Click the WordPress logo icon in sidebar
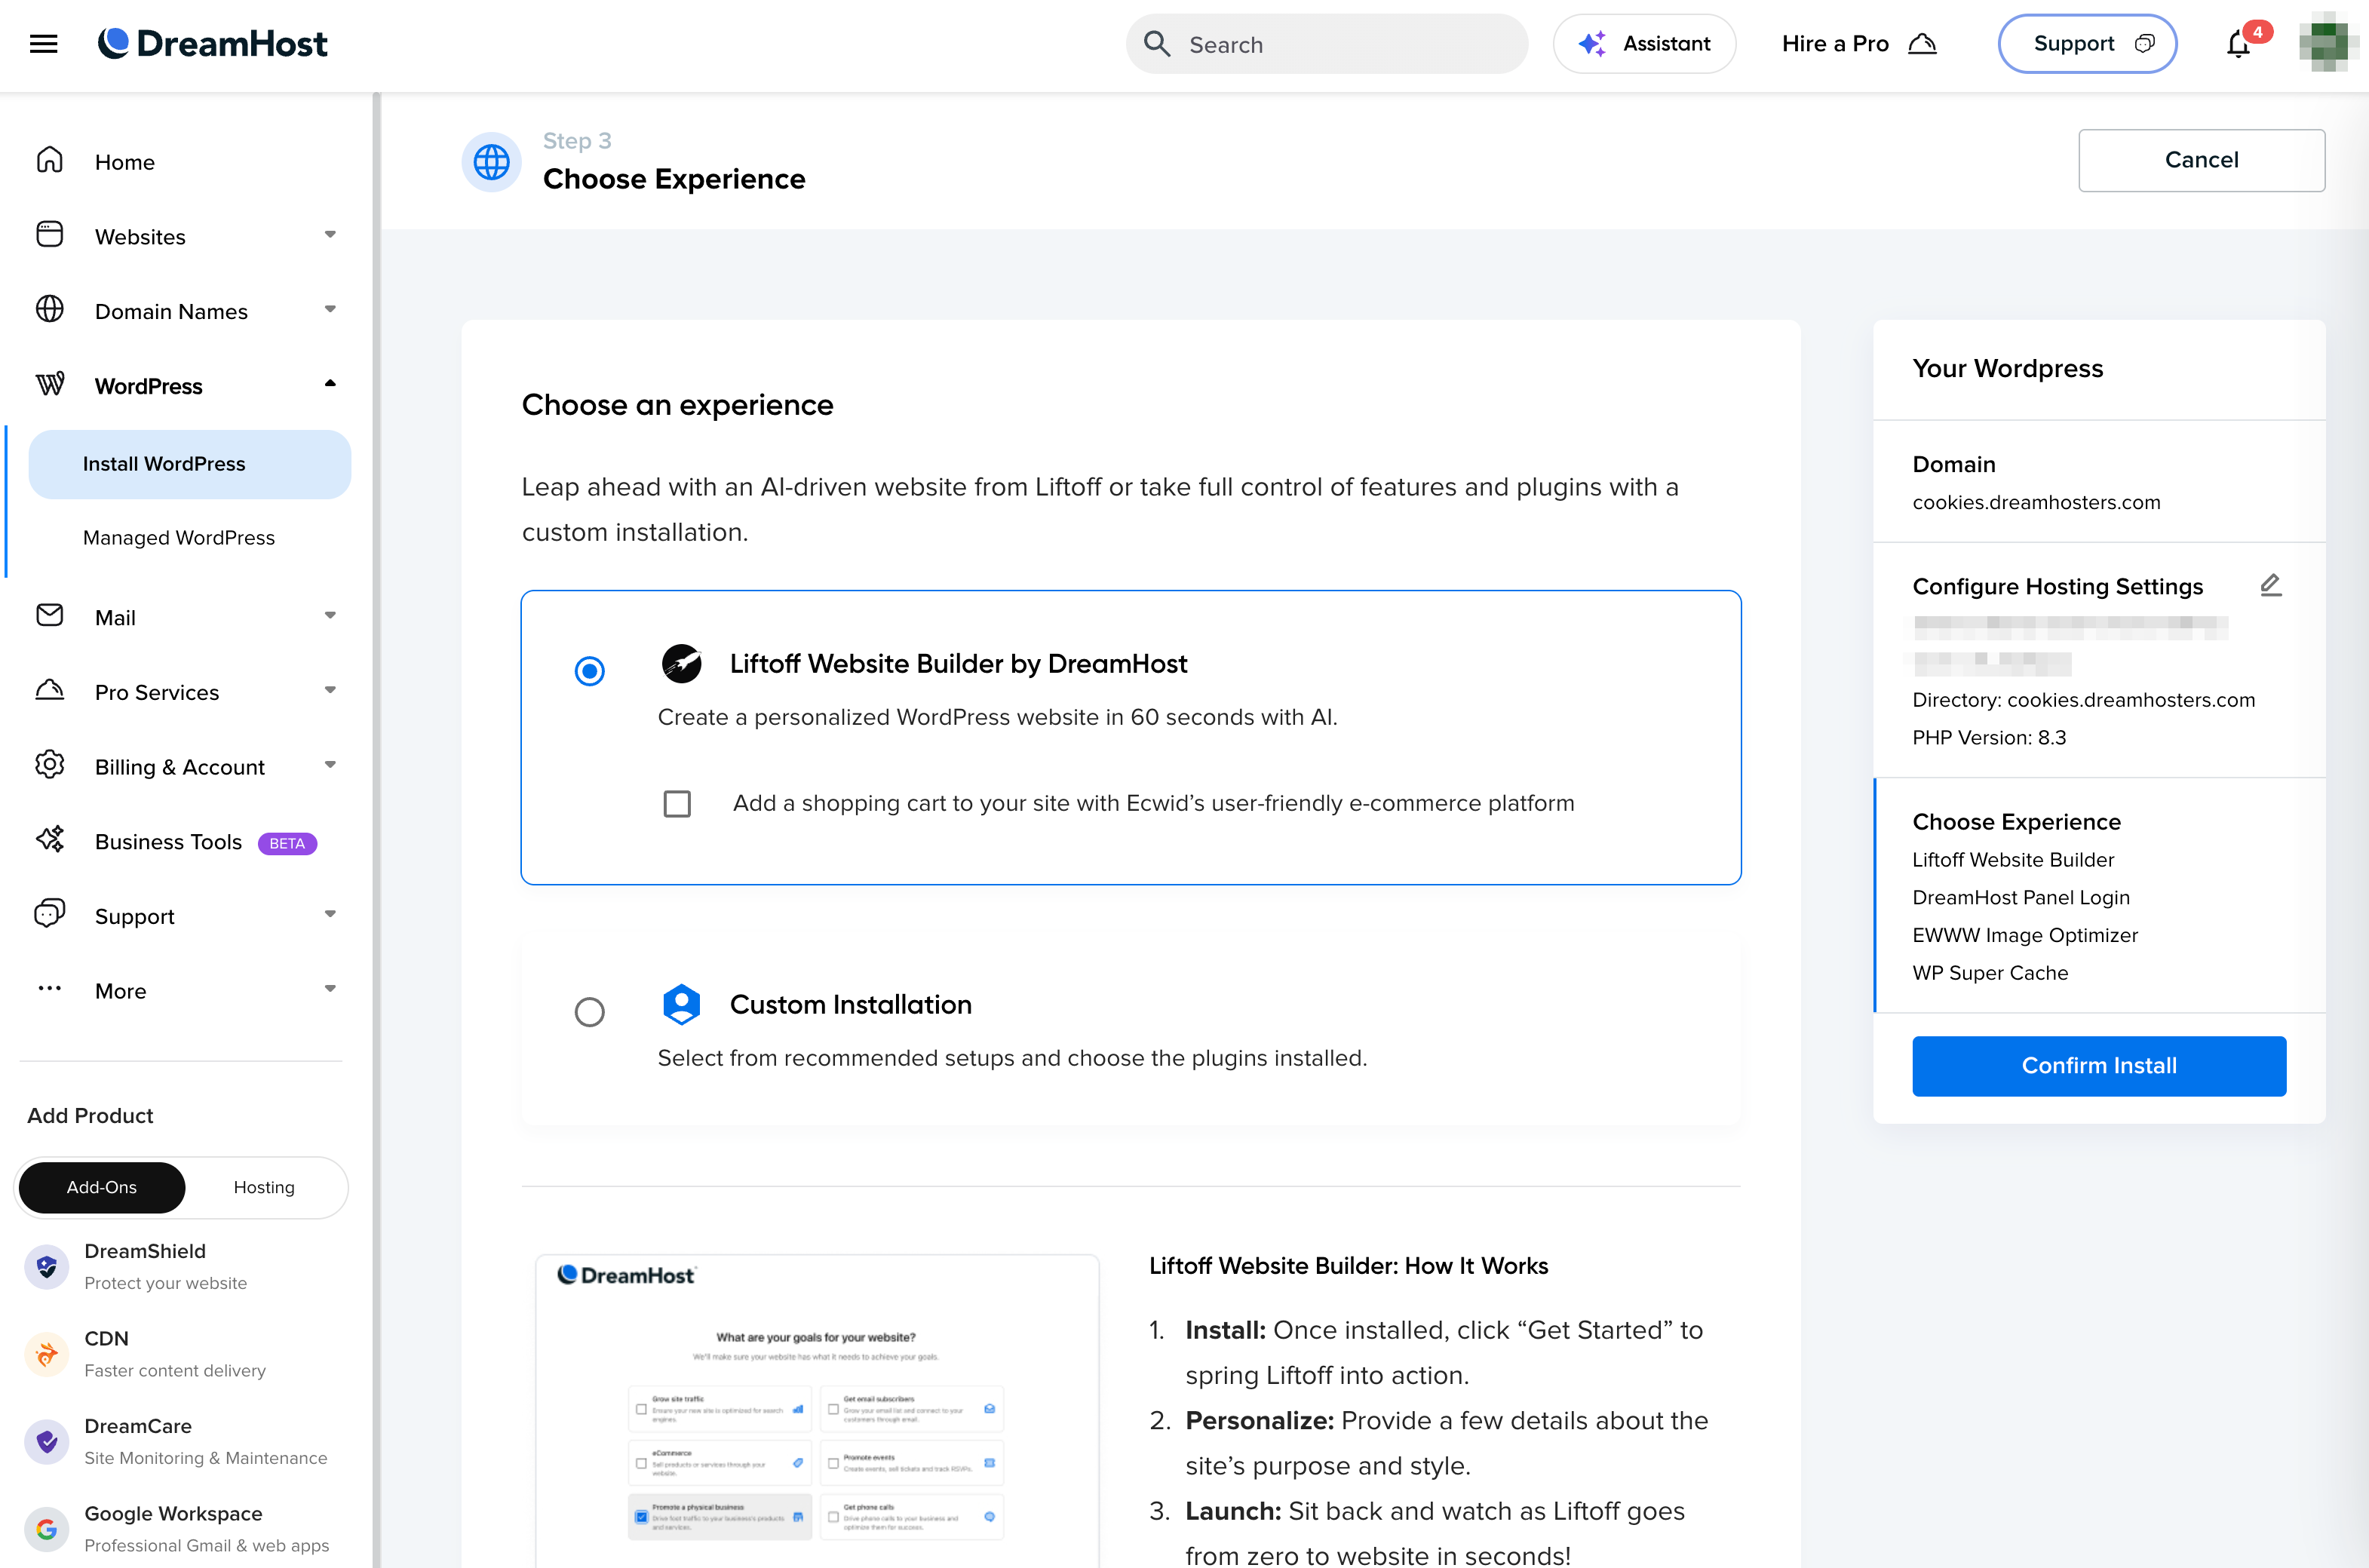The image size is (2369, 1568). tap(50, 385)
